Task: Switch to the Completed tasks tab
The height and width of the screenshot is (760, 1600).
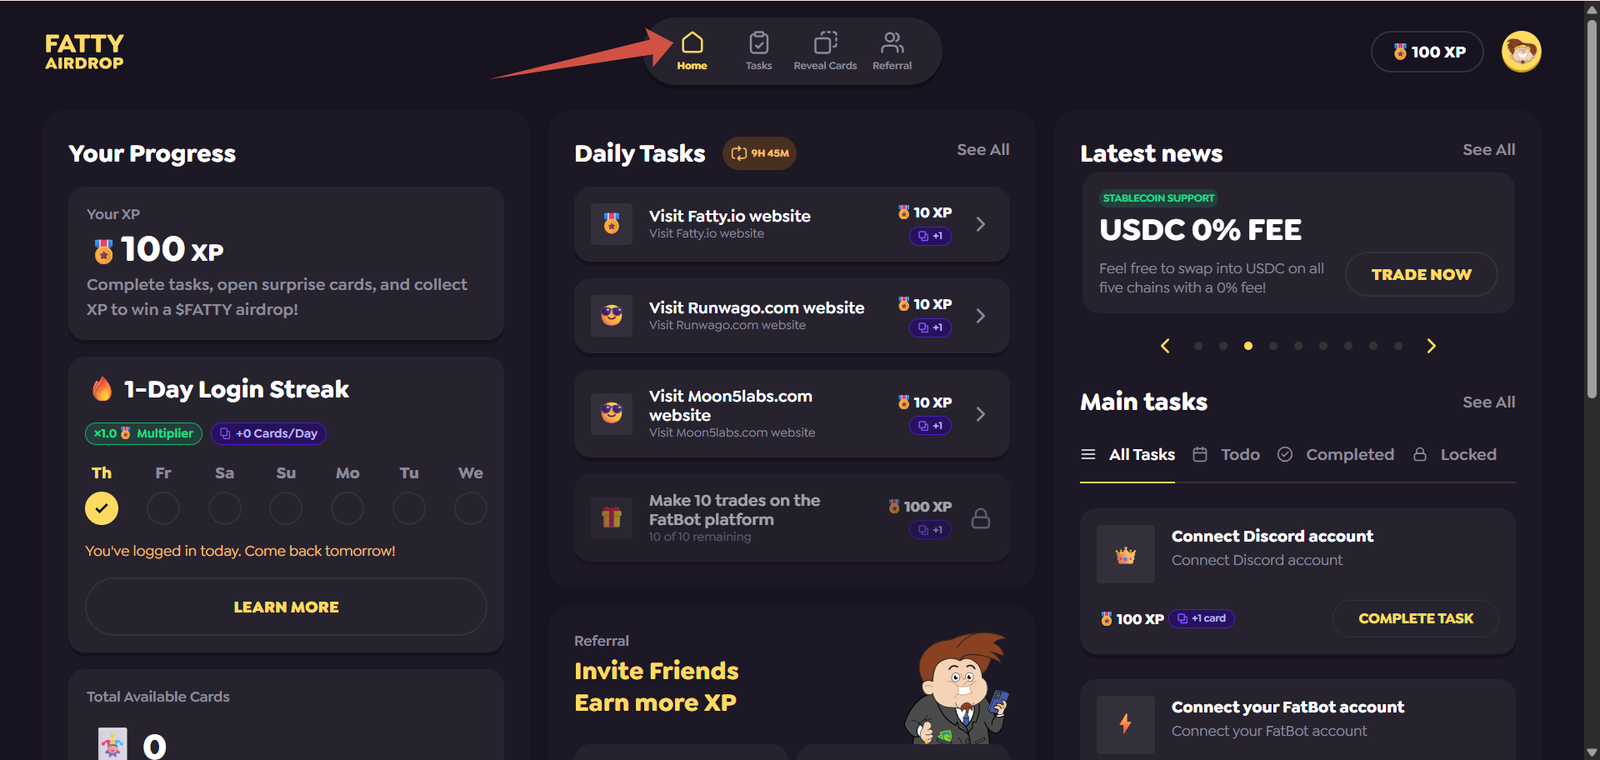Action: (1335, 454)
